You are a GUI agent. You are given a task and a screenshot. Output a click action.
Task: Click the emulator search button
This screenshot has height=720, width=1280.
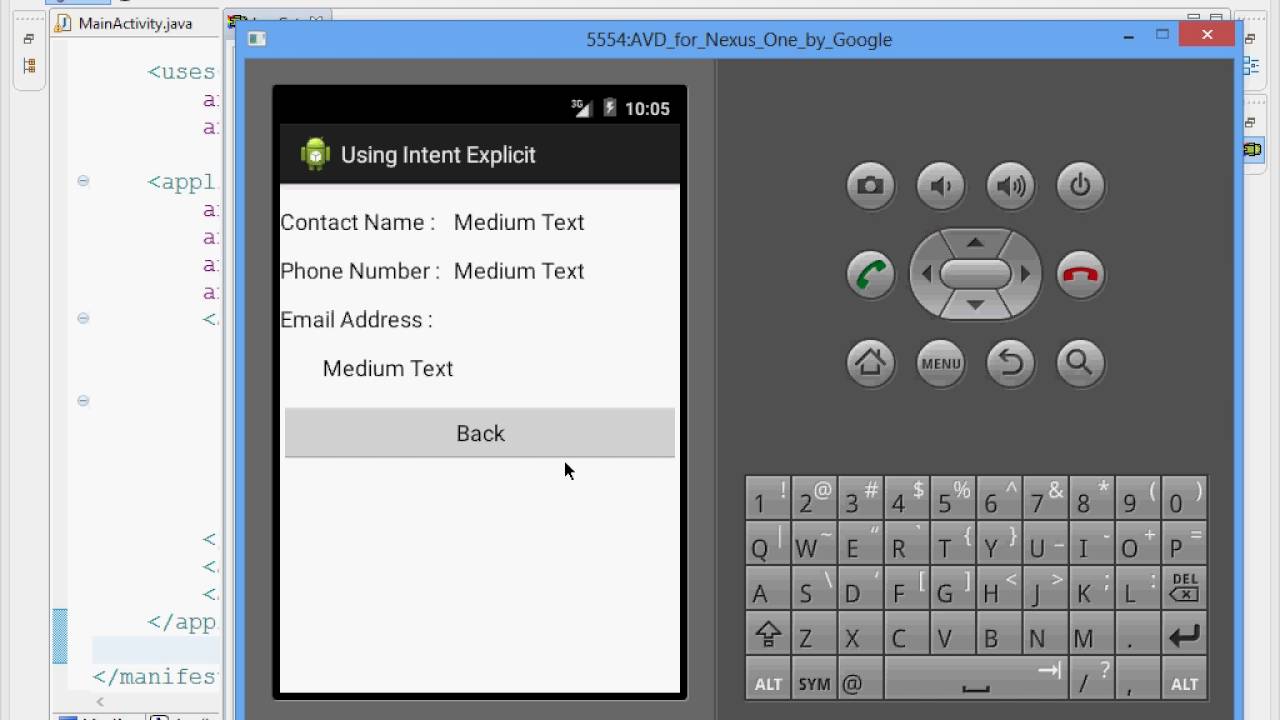[1080, 362]
